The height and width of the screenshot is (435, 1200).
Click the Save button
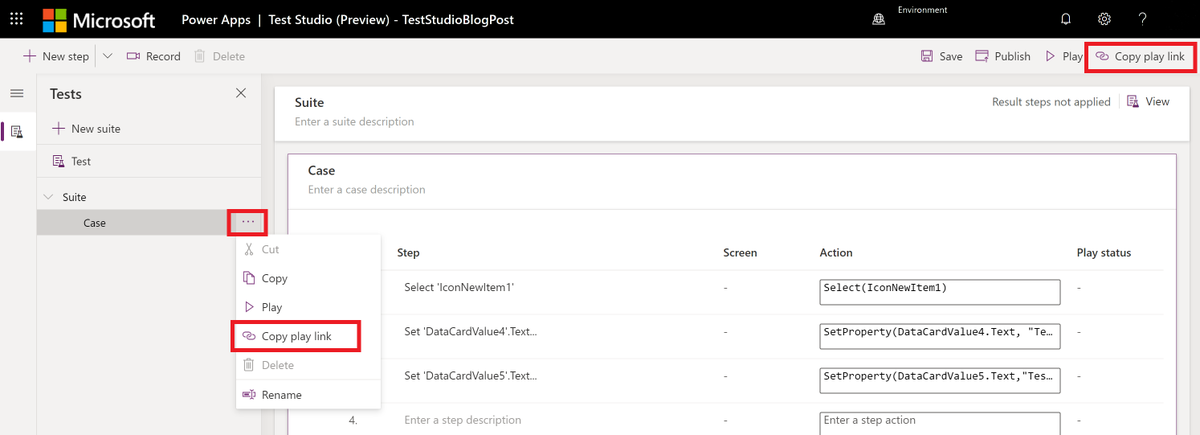tap(941, 56)
